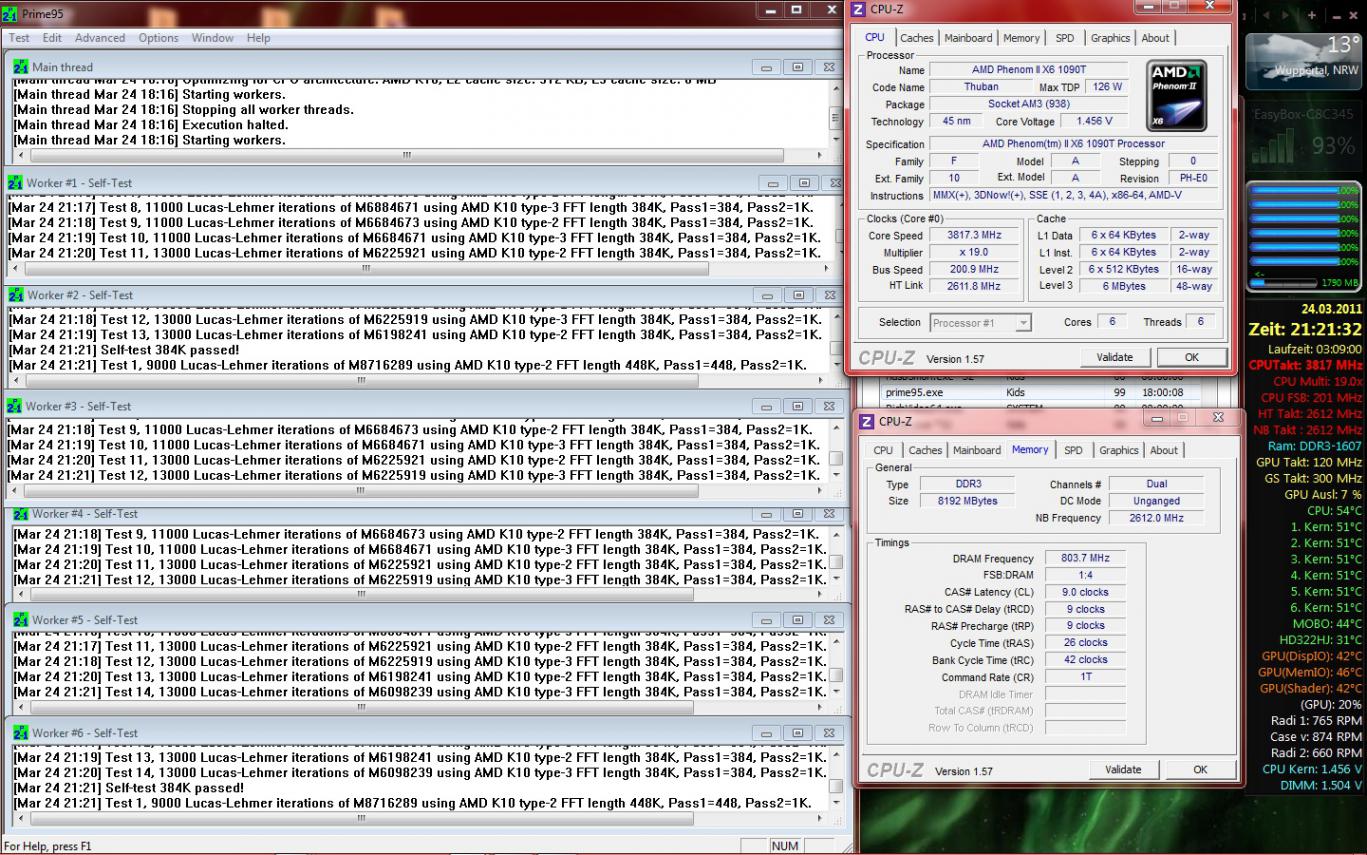Click the Ram: DDR3-1607 sidebar line

(1315, 446)
